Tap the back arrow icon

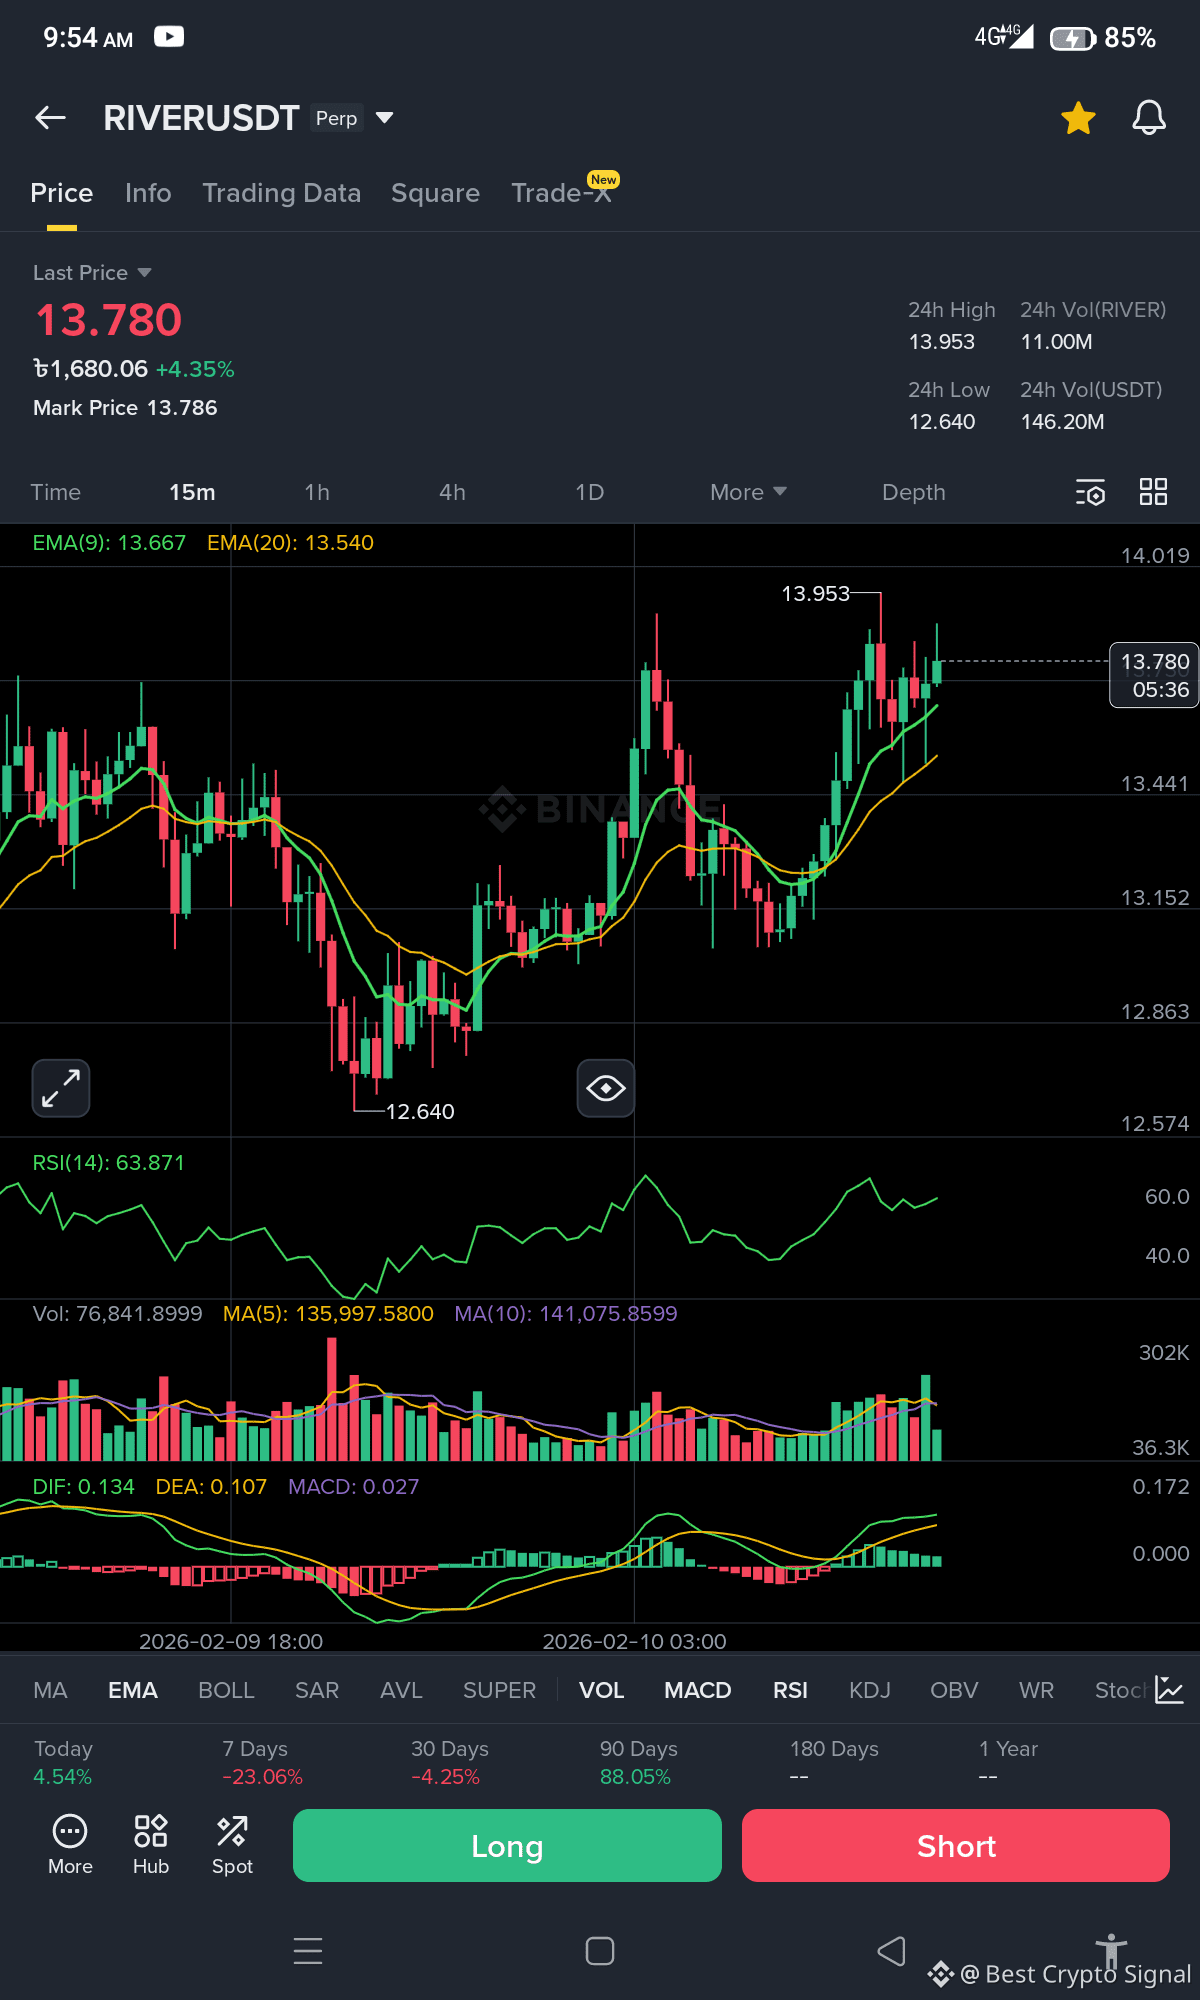(x=50, y=118)
